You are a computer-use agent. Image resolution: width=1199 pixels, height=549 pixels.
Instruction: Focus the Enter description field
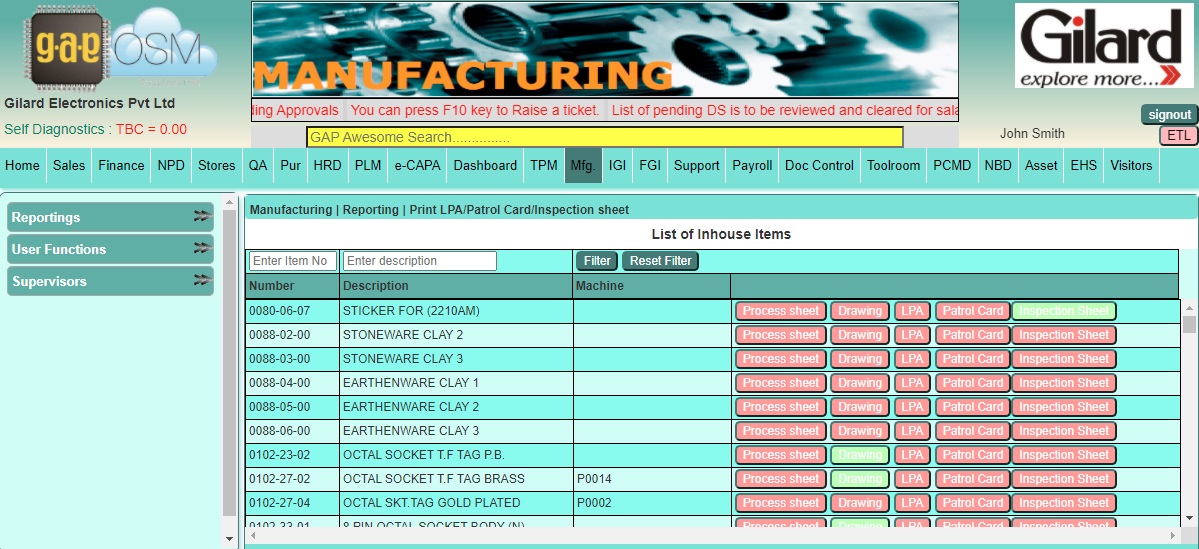(x=420, y=261)
